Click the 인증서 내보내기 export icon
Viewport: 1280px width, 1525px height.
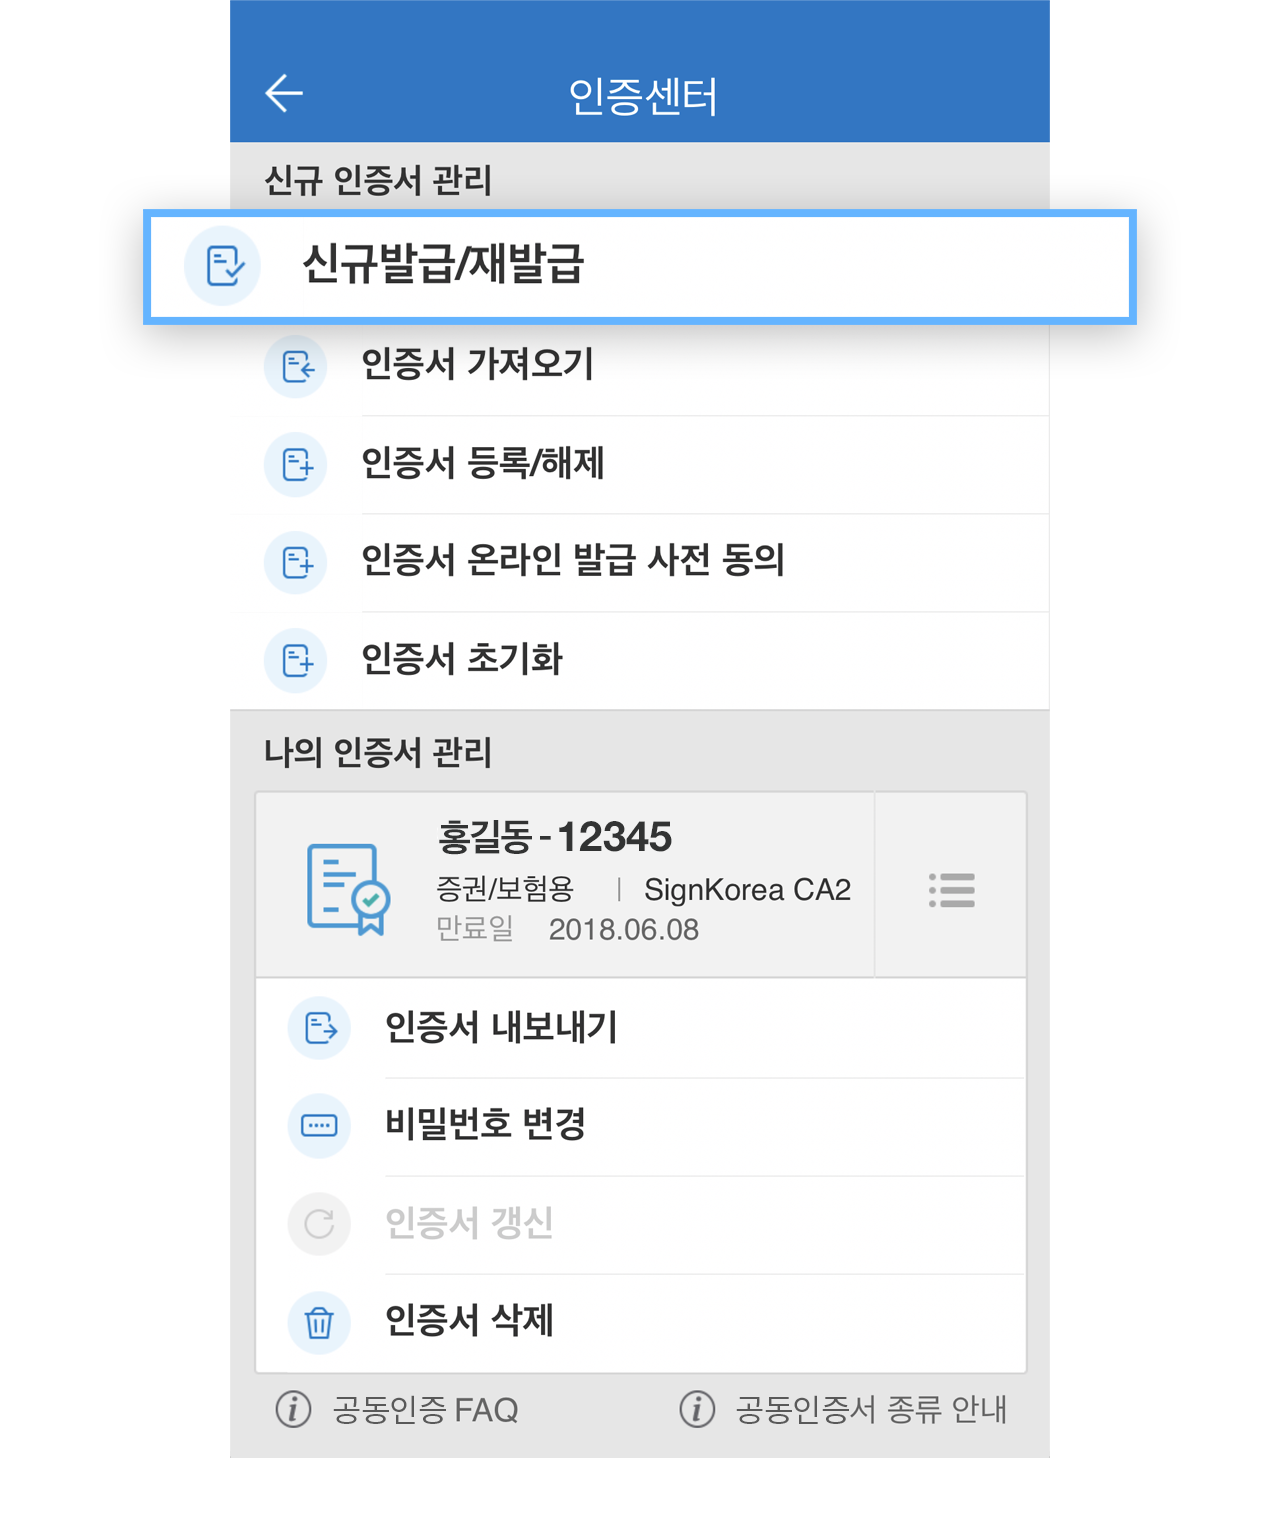click(x=320, y=1027)
